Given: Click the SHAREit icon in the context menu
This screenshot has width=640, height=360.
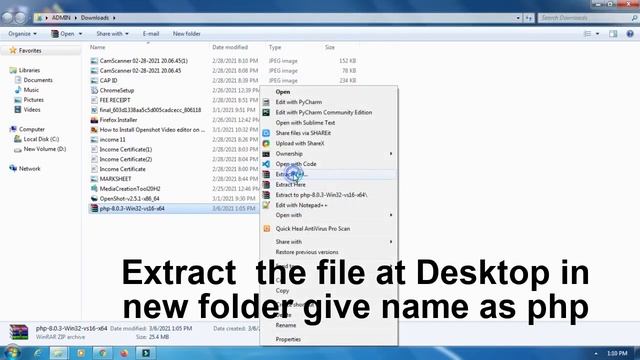Looking at the screenshot, I should (x=266, y=133).
